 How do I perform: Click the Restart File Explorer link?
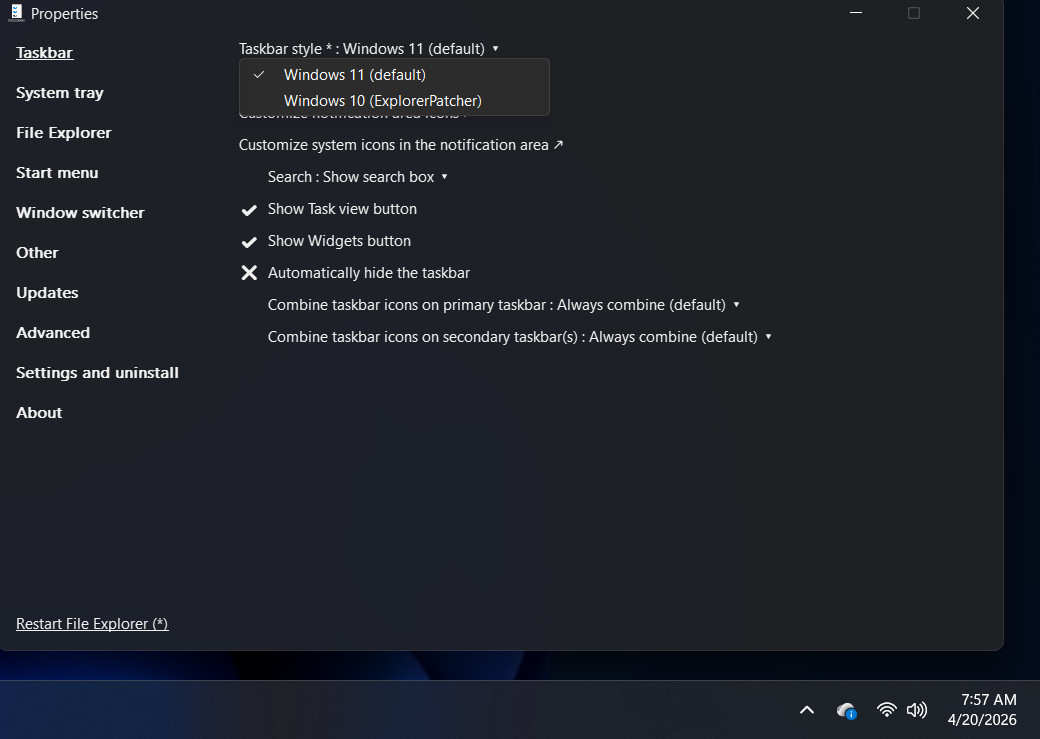pos(91,623)
